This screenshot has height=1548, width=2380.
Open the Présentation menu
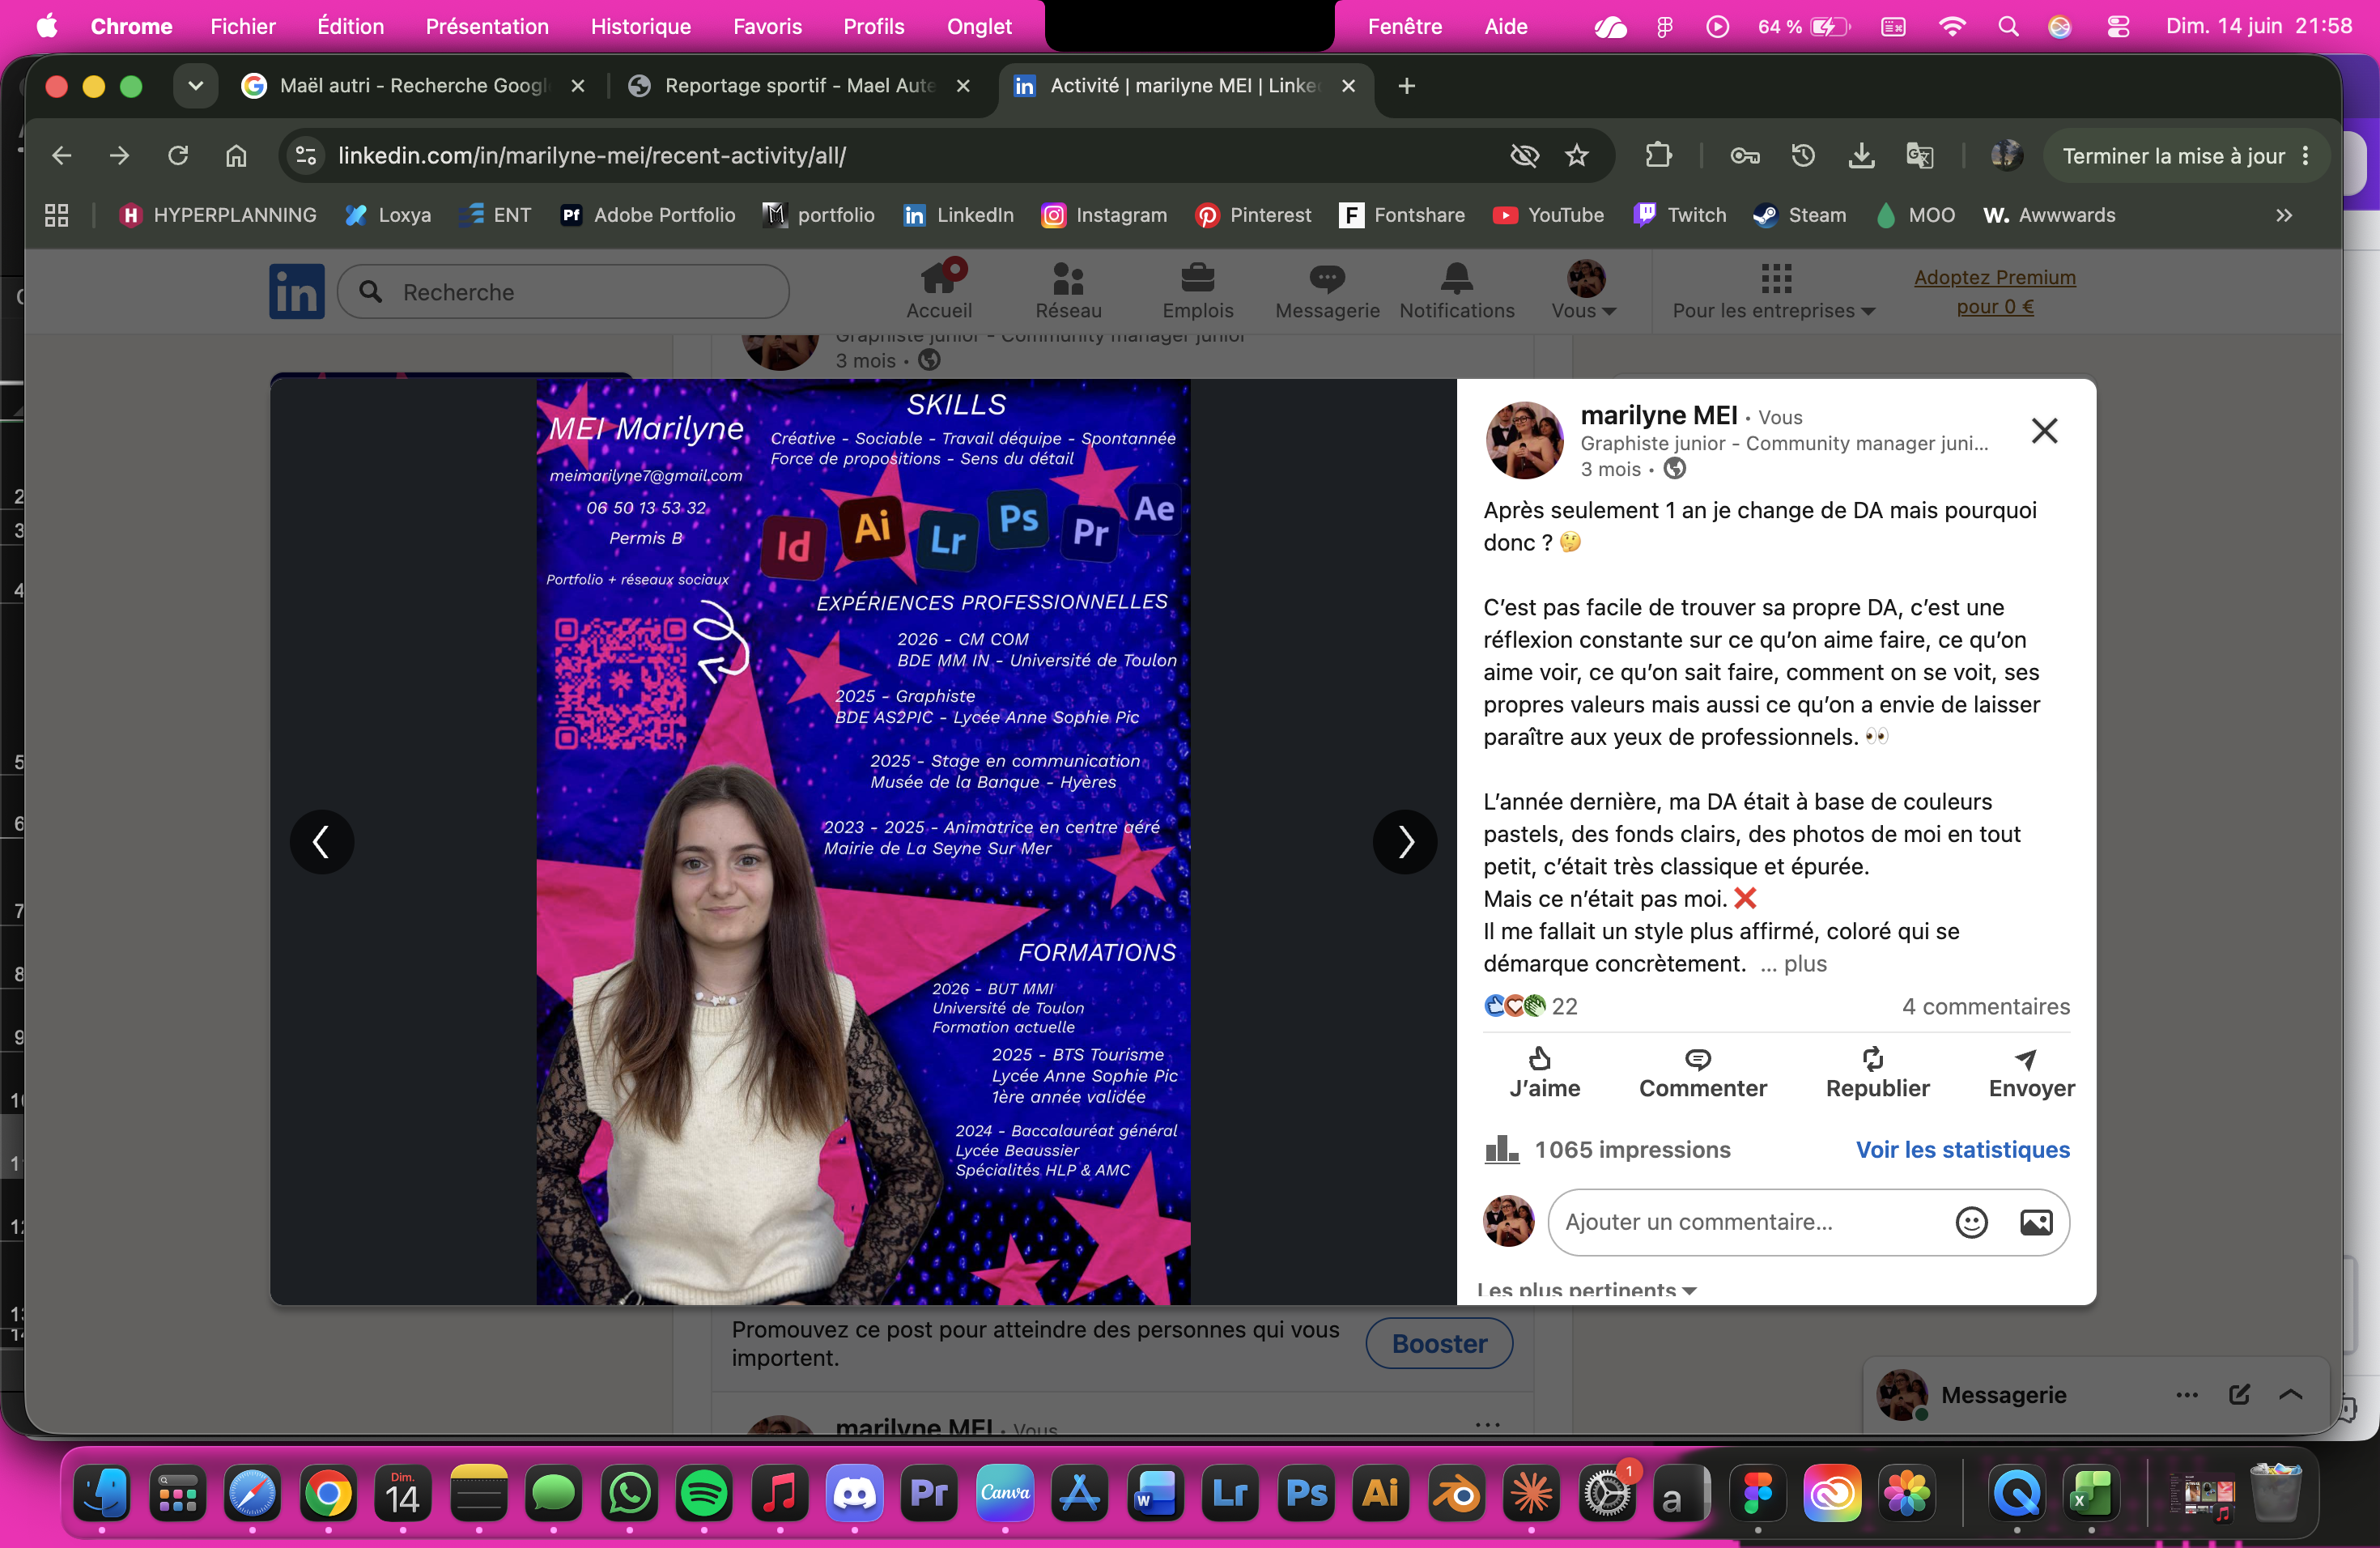(487, 26)
